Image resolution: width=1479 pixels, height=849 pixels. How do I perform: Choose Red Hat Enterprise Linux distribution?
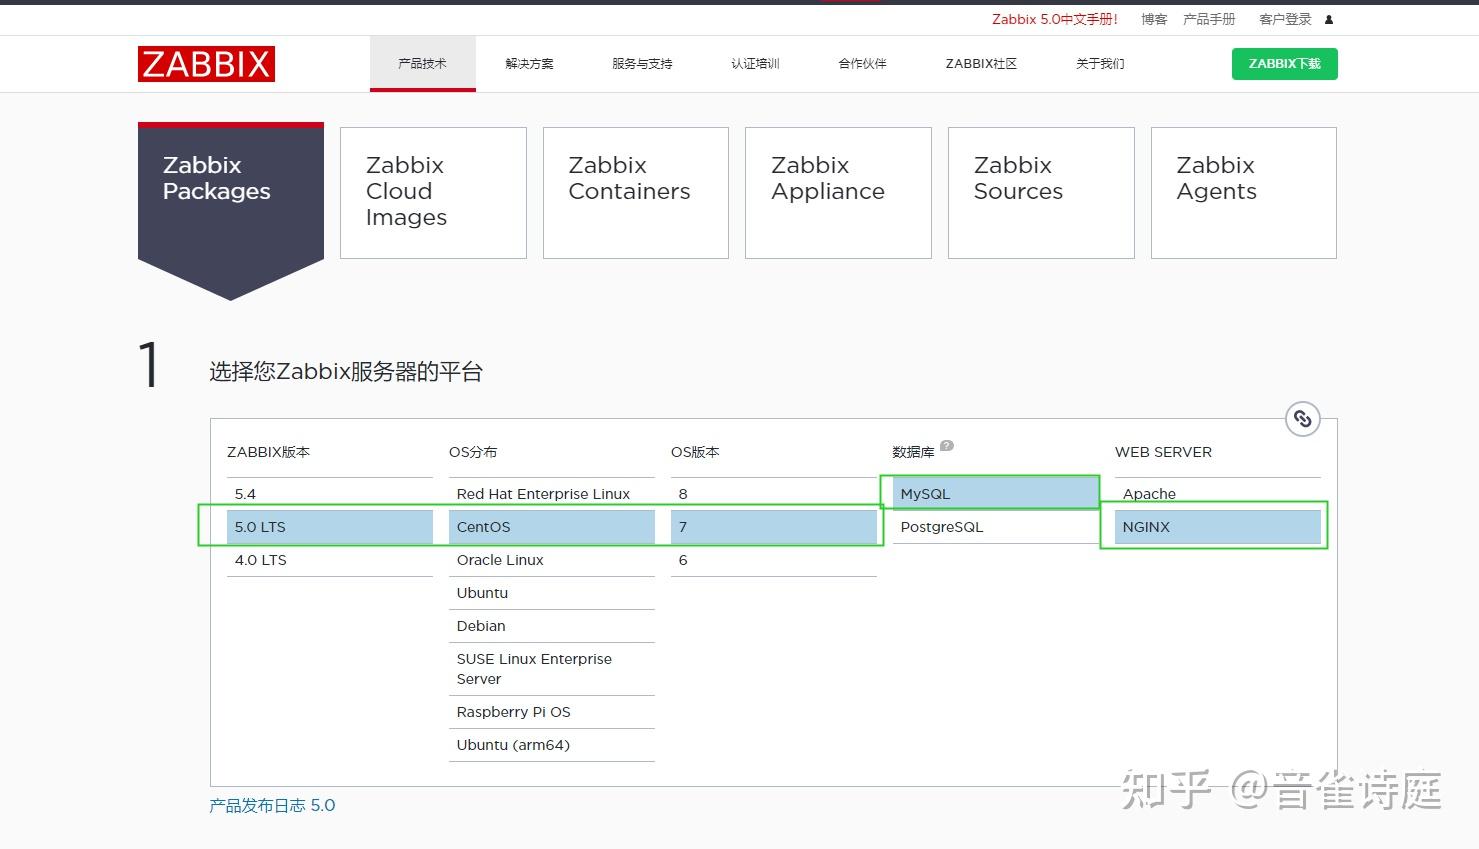(x=543, y=493)
